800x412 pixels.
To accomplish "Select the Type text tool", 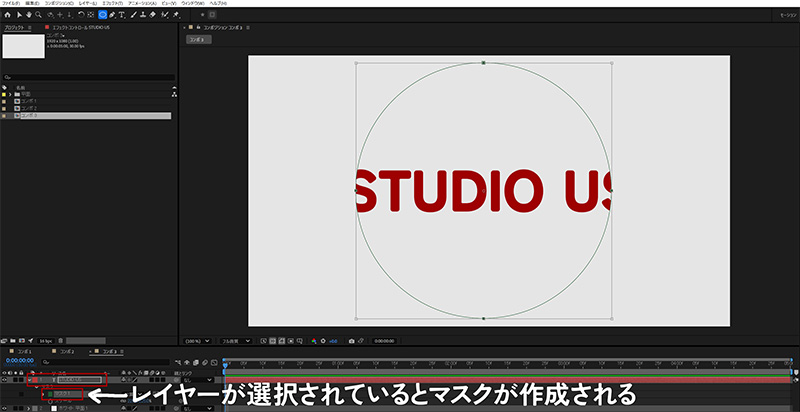I will pos(122,15).
